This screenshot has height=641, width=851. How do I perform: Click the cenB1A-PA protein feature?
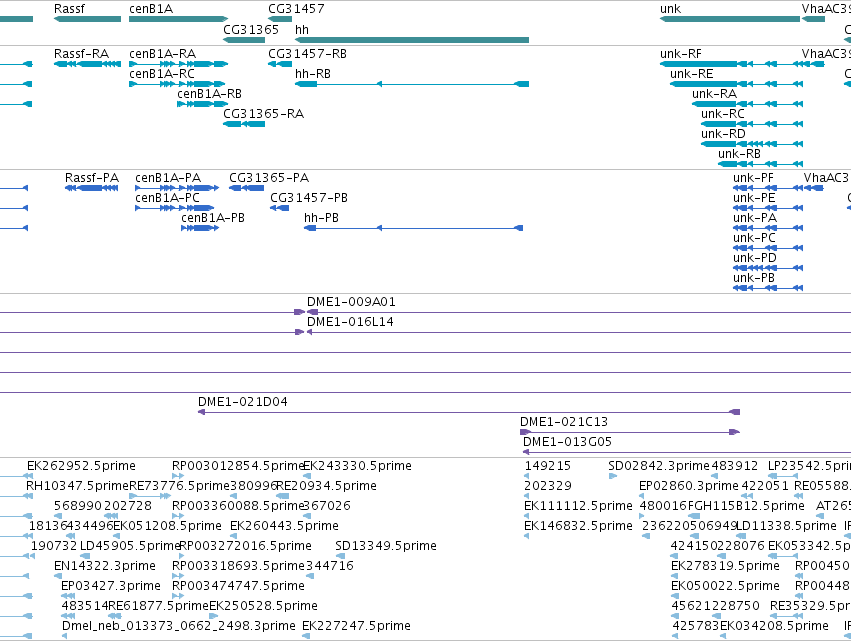(177, 188)
